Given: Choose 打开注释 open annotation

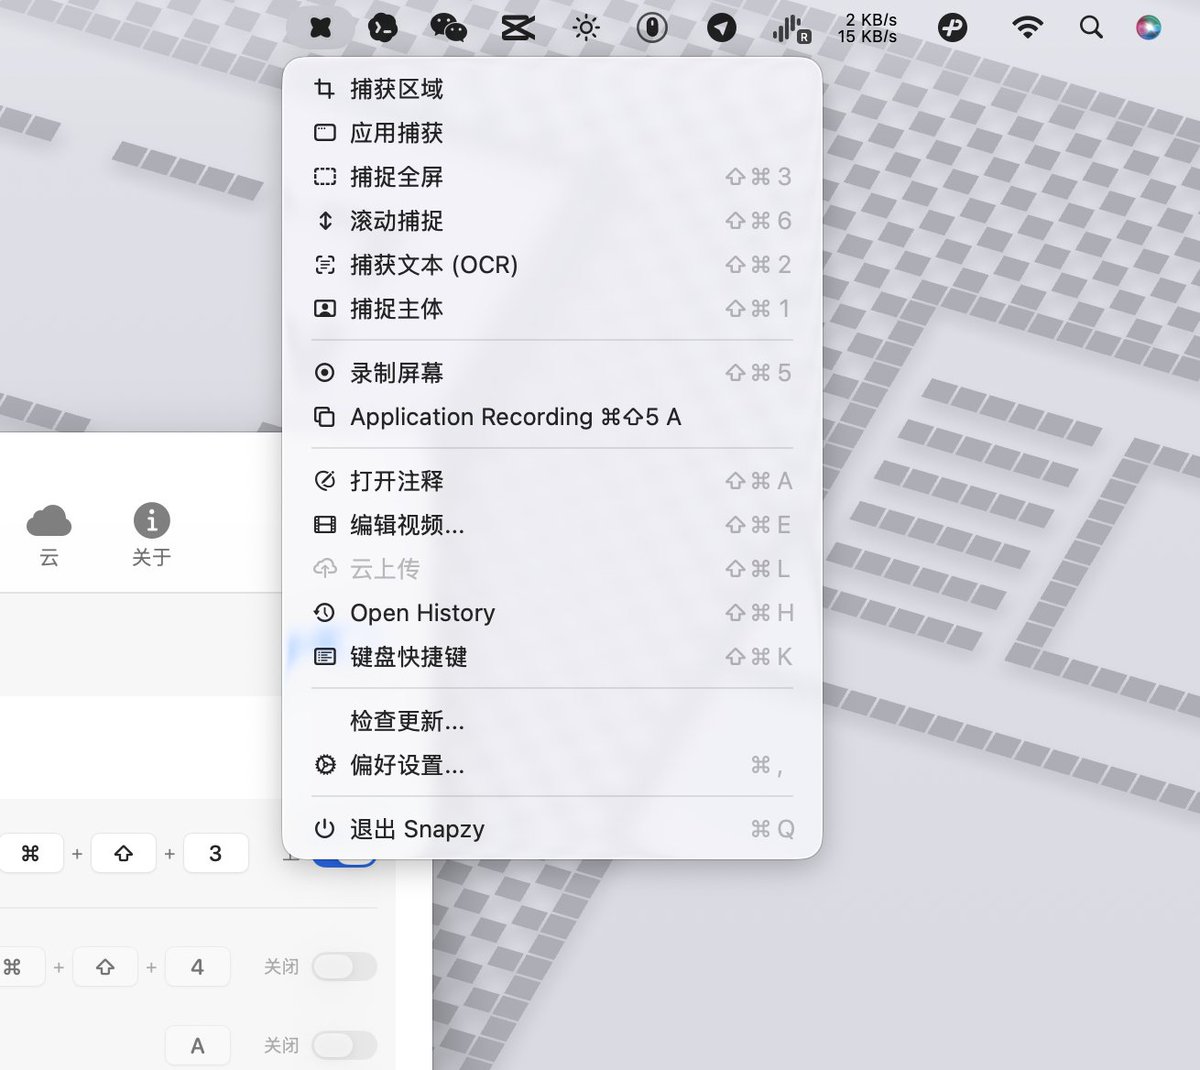Looking at the screenshot, I should click(x=552, y=481).
